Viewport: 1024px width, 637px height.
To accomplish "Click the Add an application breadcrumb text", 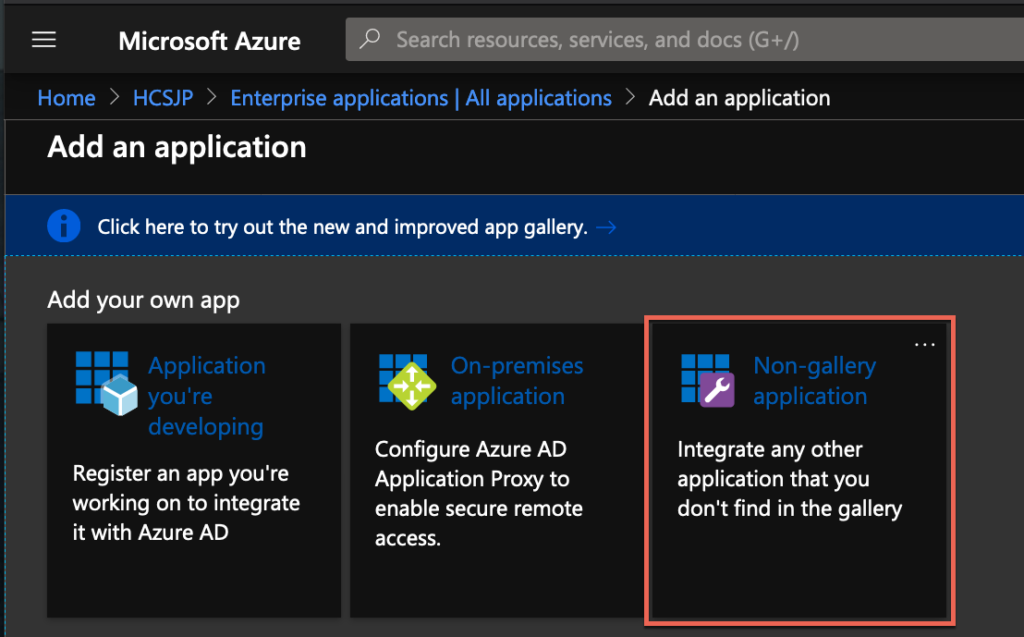I will coord(739,98).
